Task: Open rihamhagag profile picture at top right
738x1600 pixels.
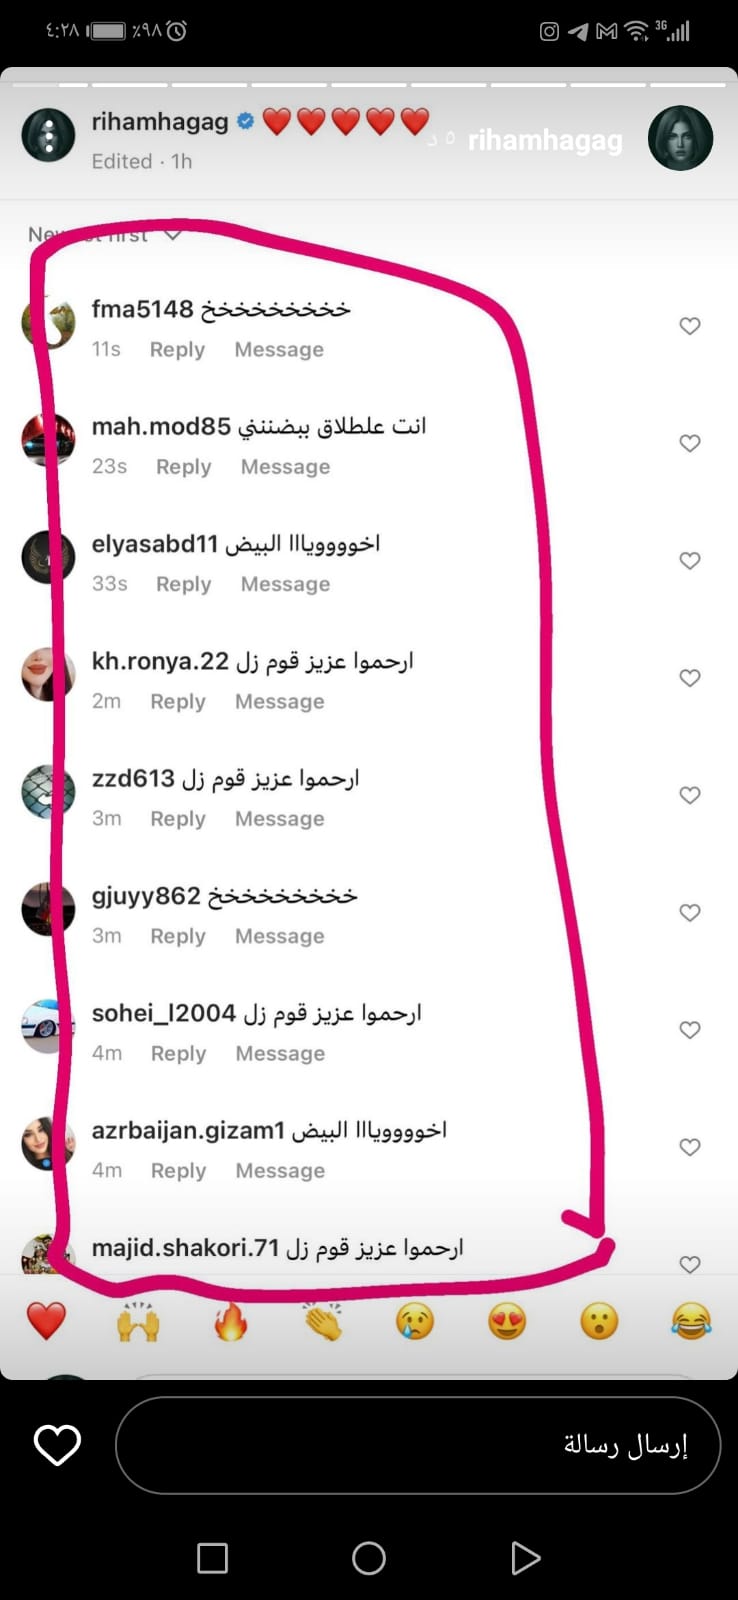Action: click(681, 138)
